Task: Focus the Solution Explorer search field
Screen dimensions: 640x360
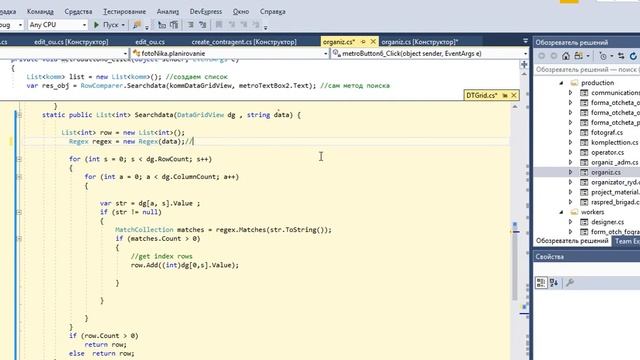Action: 587,70
